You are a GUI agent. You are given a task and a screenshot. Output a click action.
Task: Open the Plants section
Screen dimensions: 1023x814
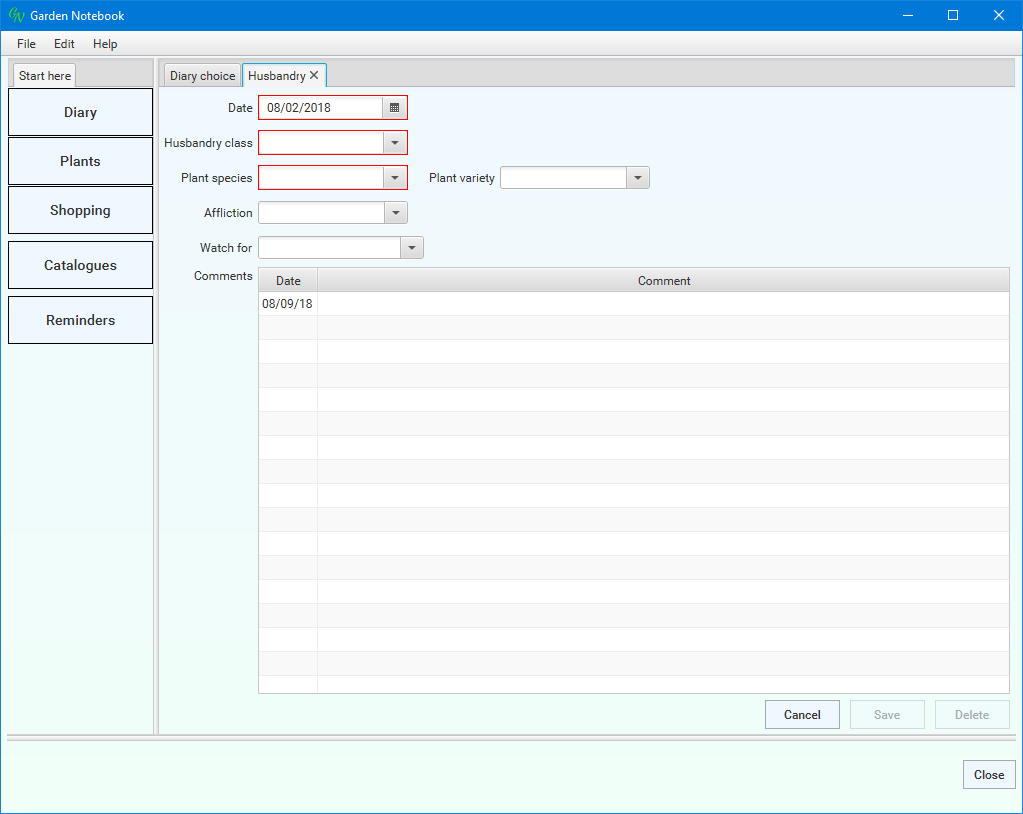click(80, 161)
